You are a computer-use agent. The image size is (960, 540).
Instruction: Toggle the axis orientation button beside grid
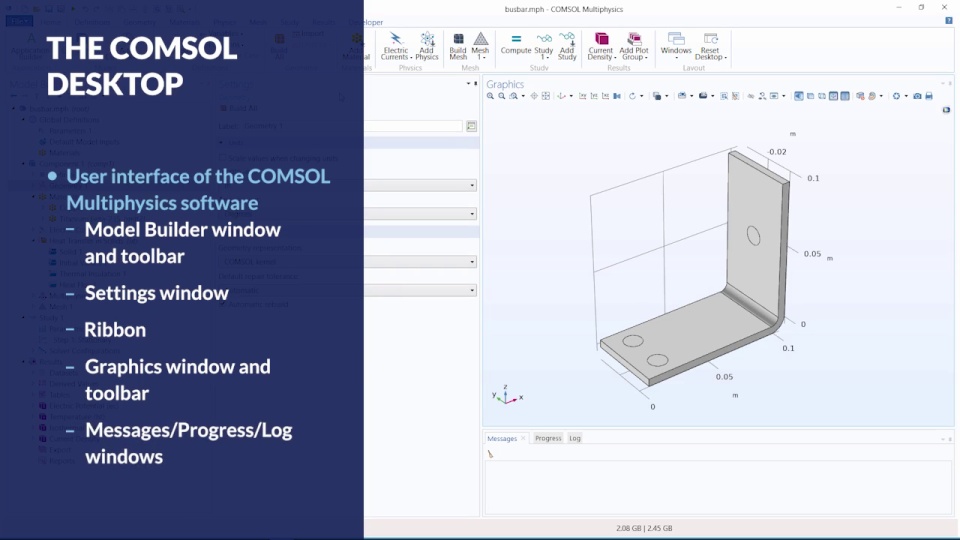click(x=846, y=96)
